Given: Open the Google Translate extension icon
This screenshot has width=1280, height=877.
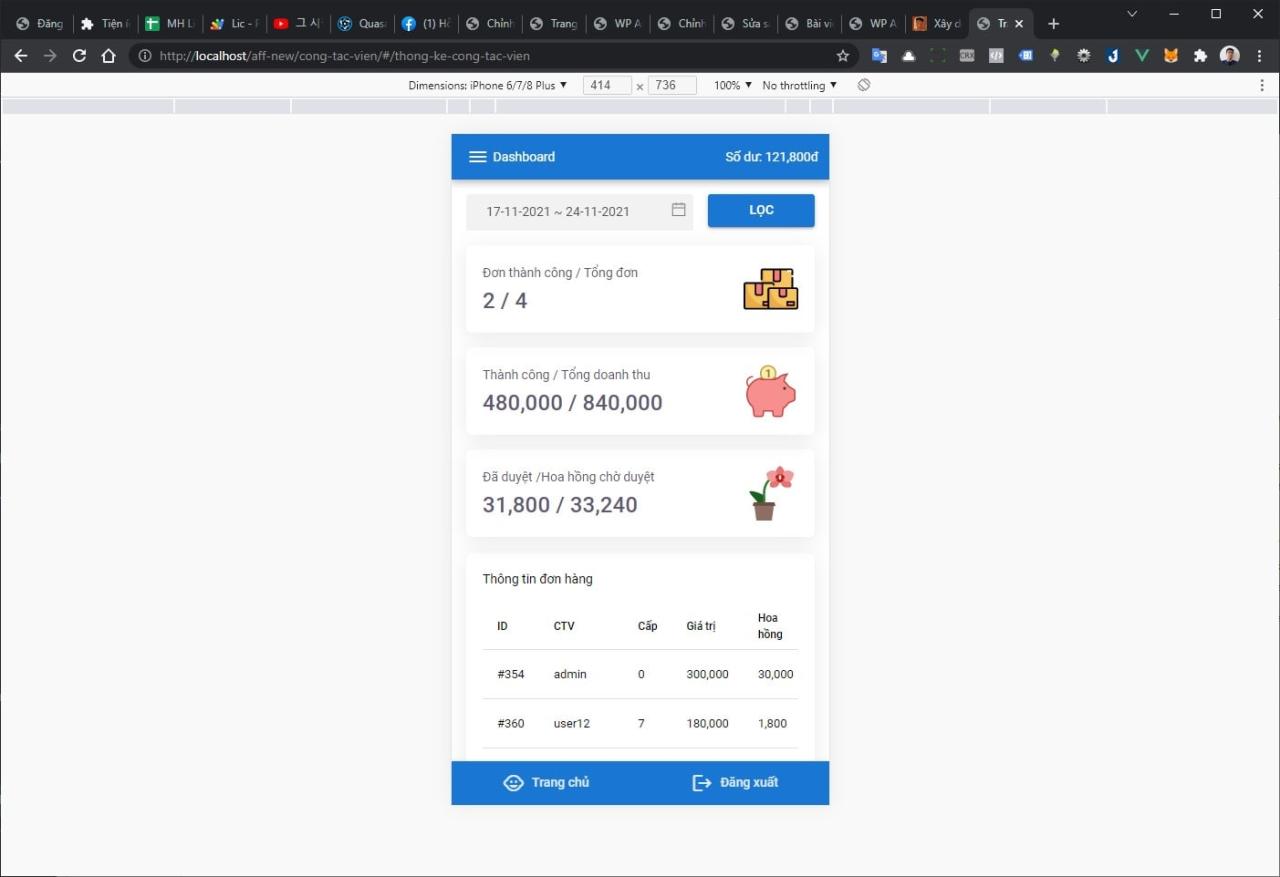Looking at the screenshot, I should (x=879, y=55).
